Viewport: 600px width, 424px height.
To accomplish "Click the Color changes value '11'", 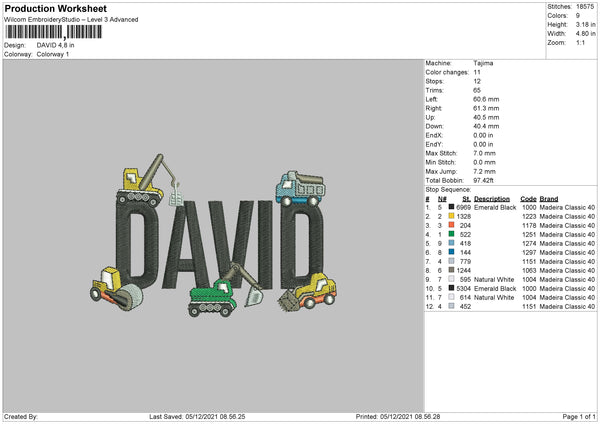I will [477, 72].
